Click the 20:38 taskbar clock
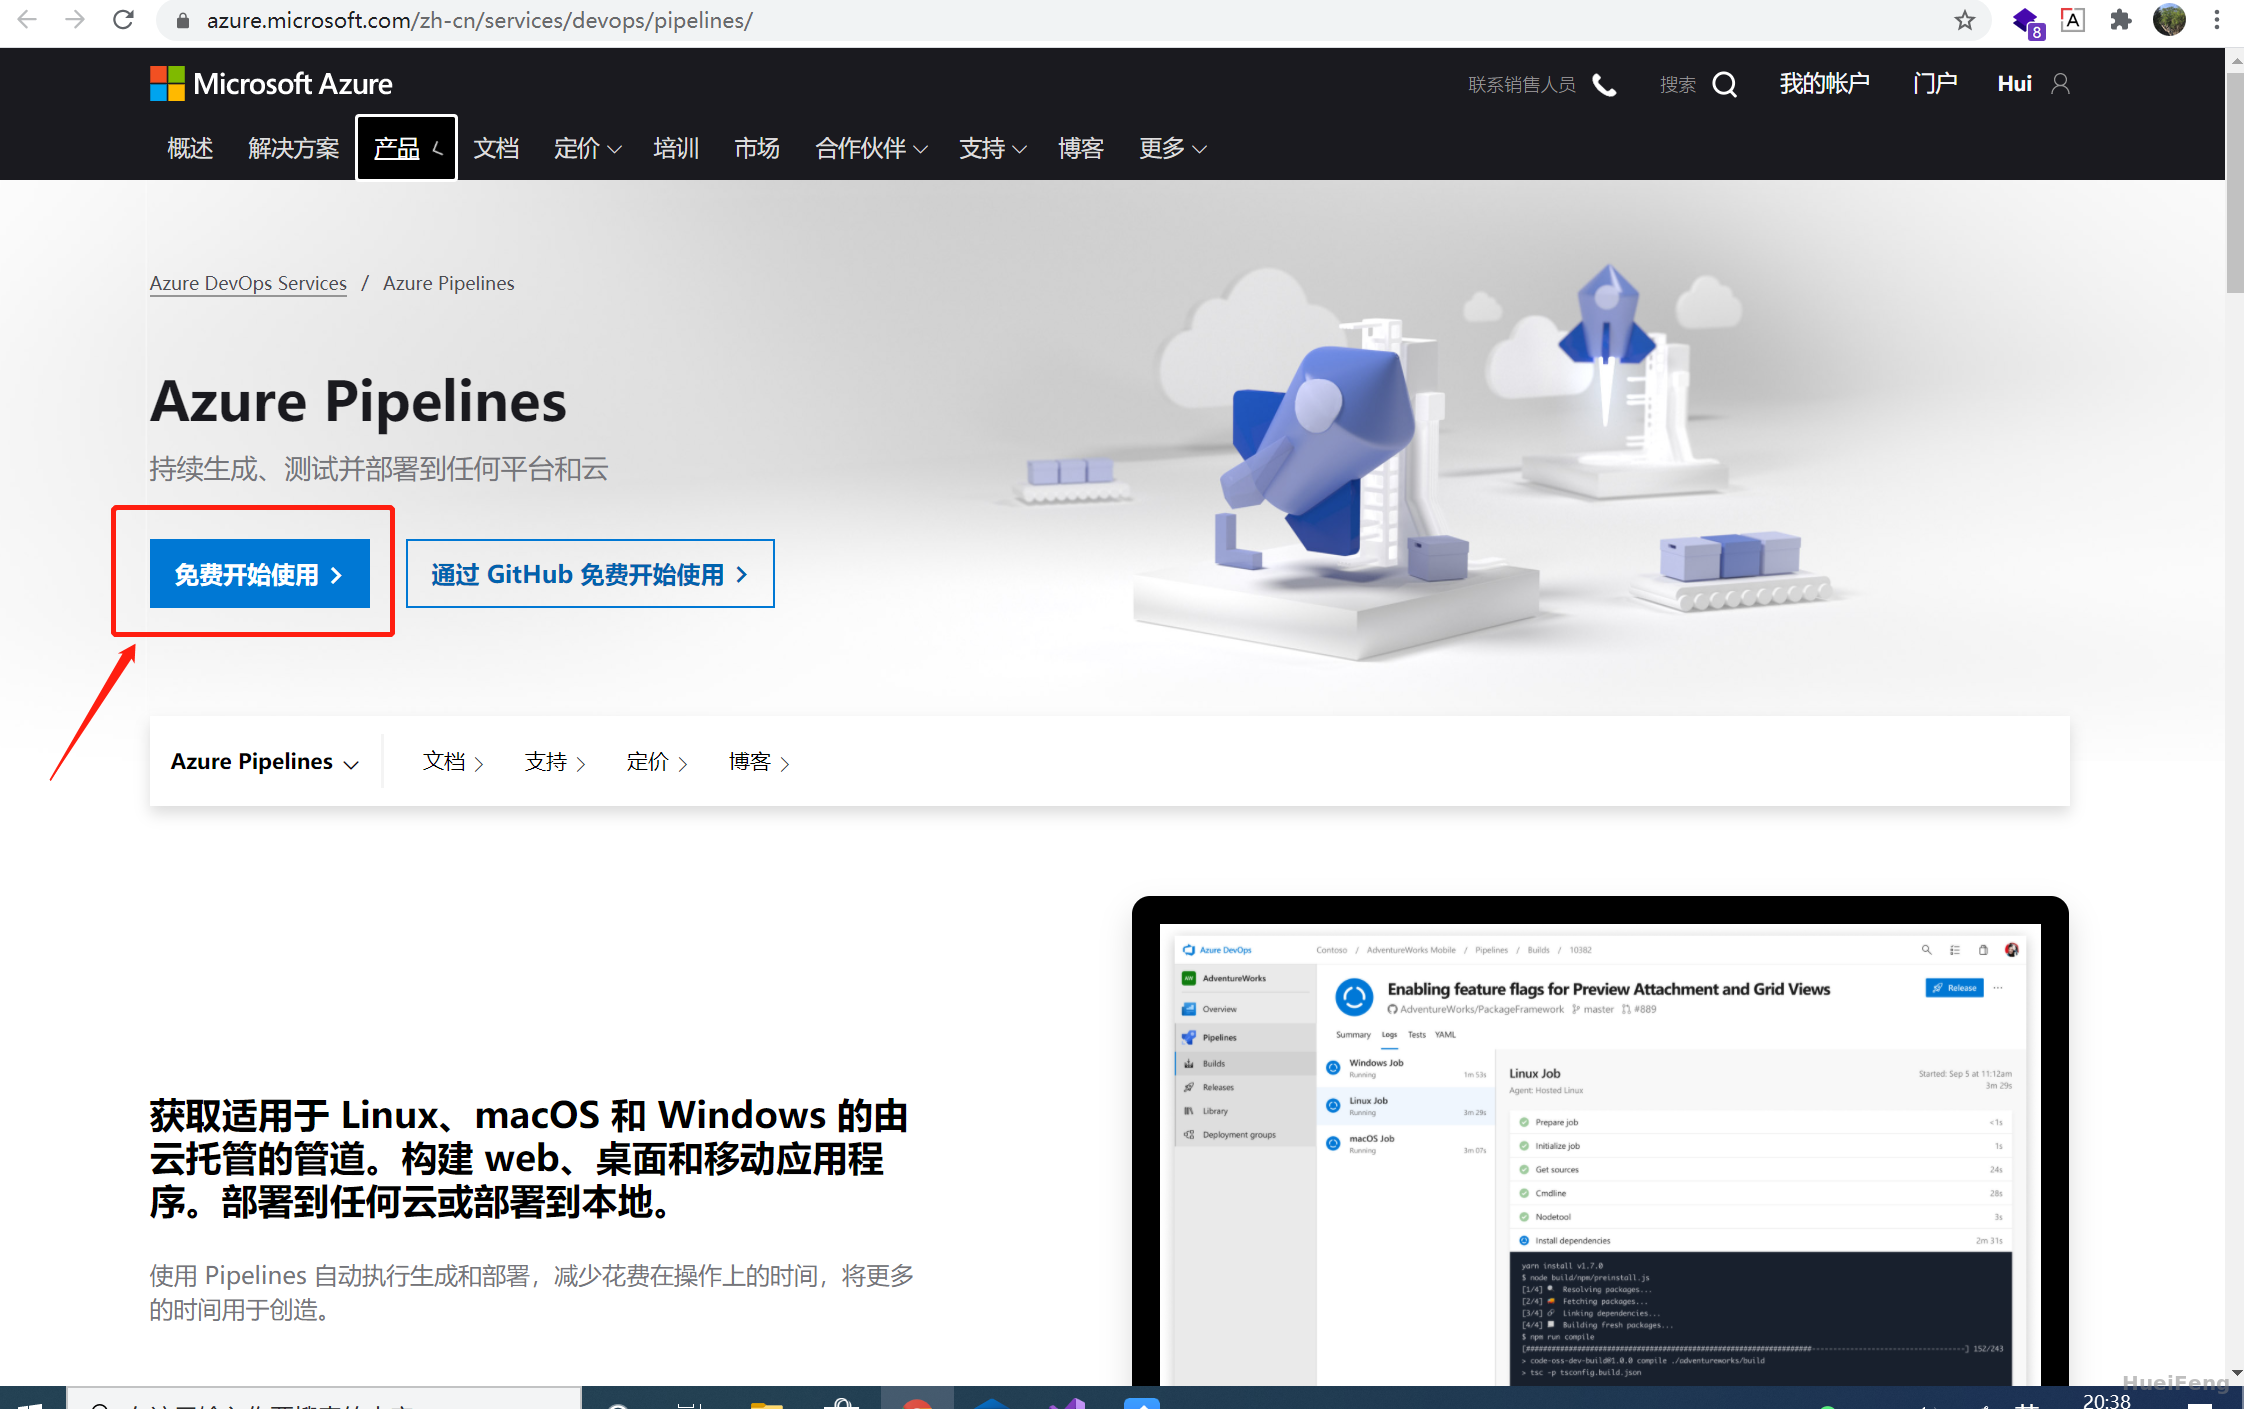The image size is (2244, 1409). [2106, 1400]
